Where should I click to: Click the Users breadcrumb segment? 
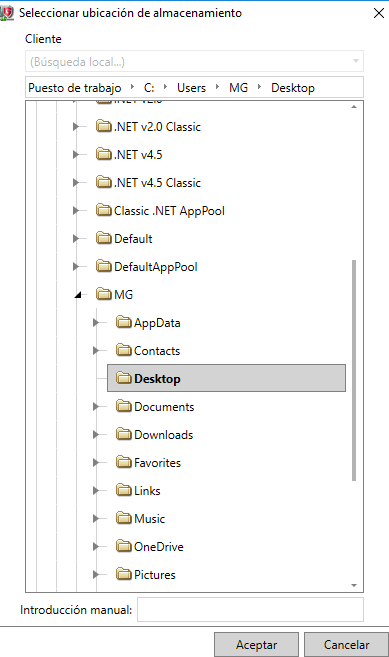191,88
